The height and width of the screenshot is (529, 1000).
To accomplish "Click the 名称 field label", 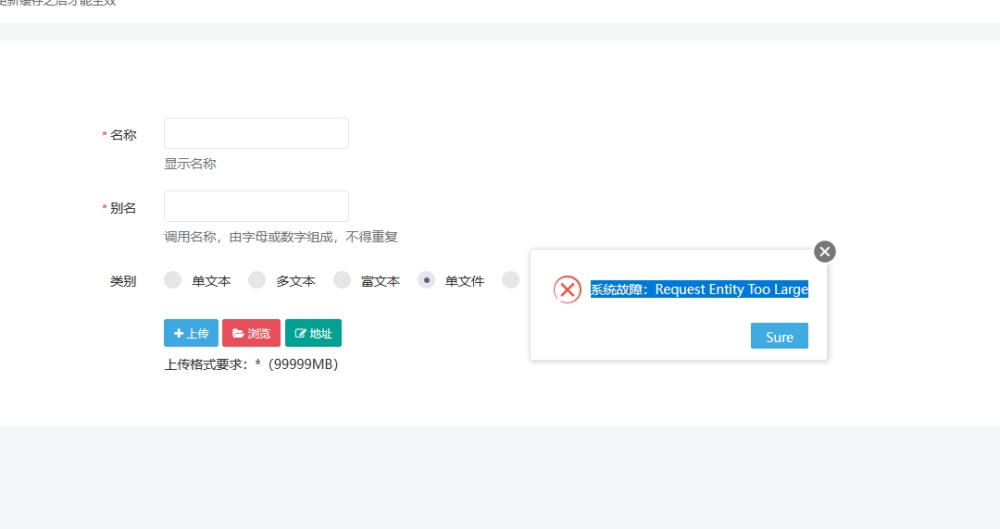I will coord(123,135).
